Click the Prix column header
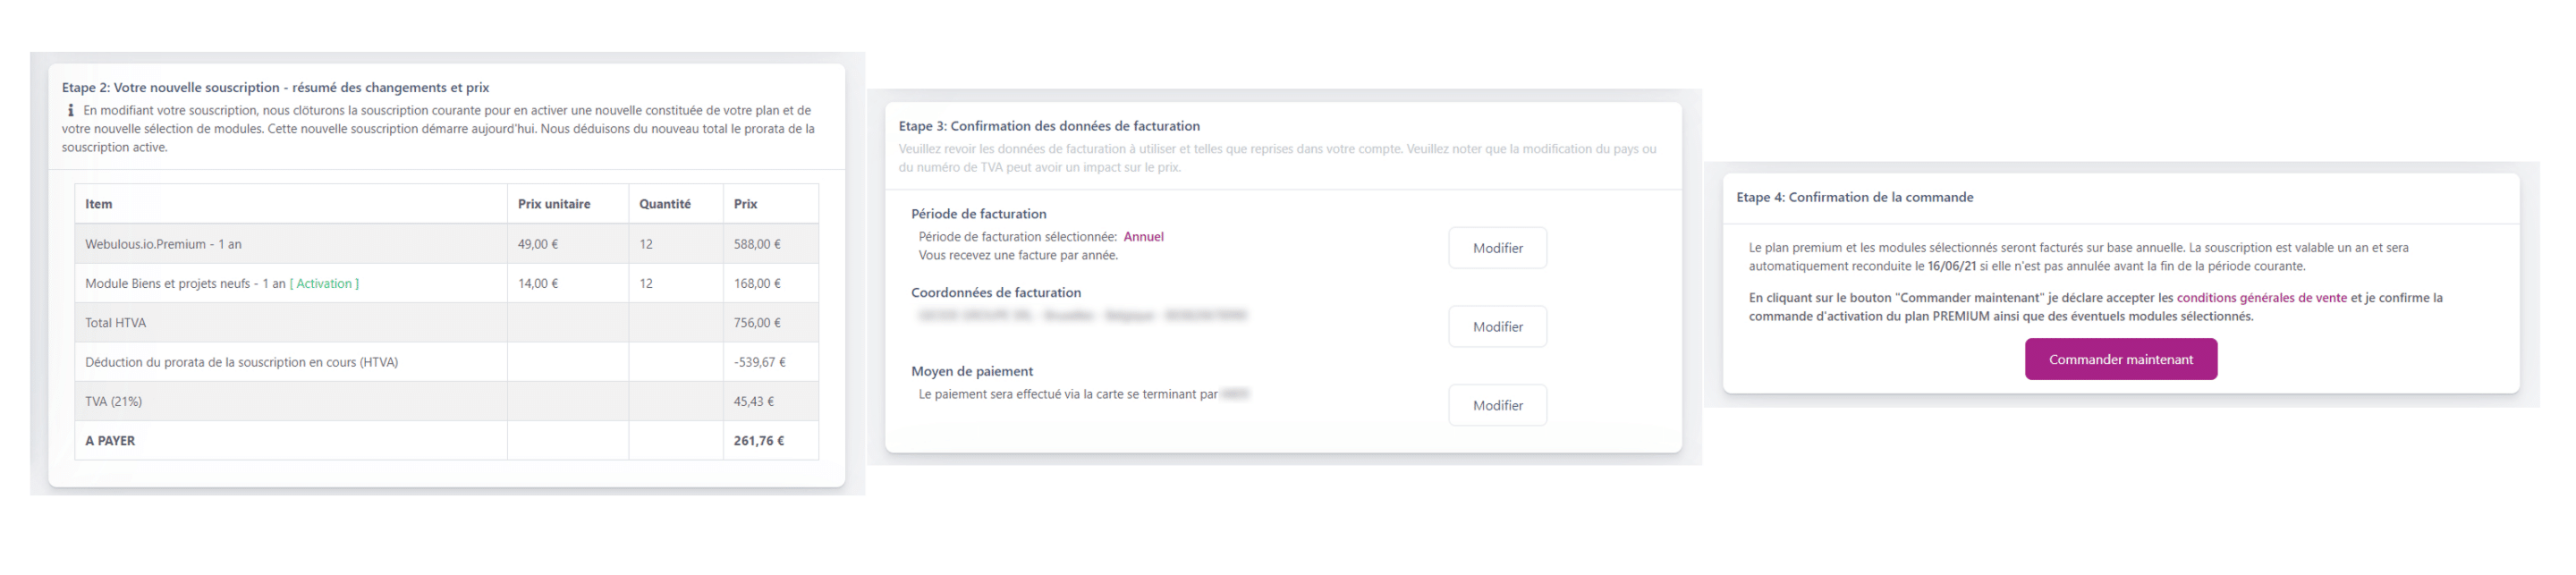Viewport: 2576px width, 575px height. 745,204
